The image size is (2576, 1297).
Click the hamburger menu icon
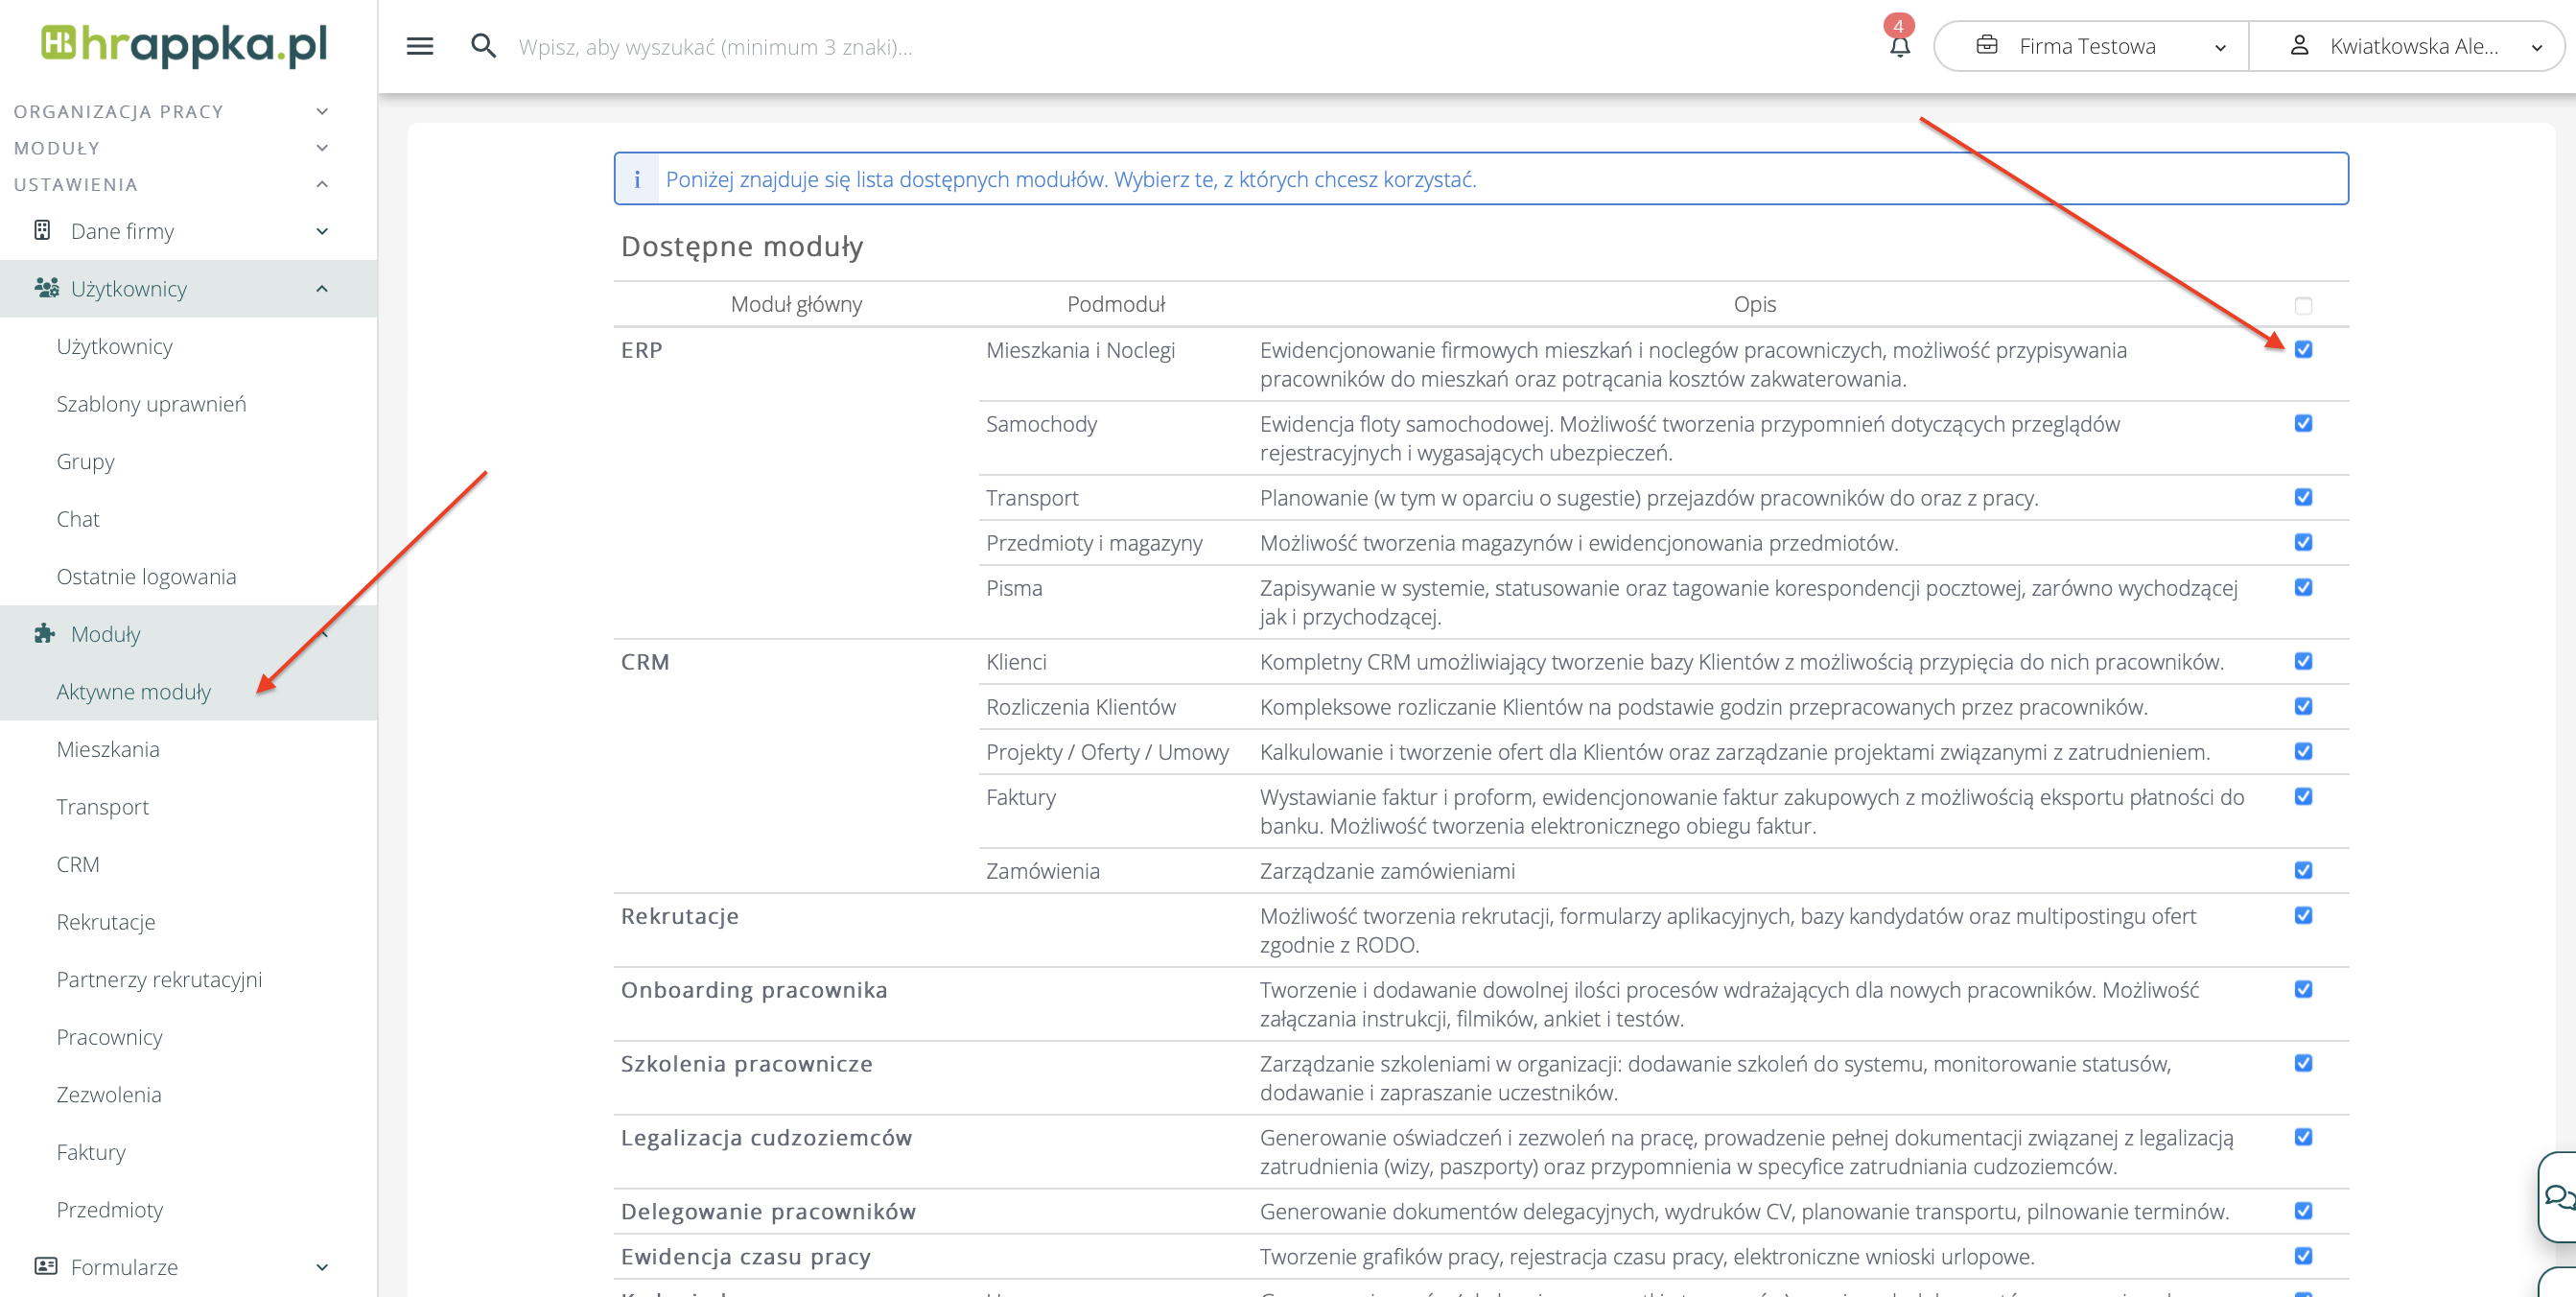[x=419, y=46]
